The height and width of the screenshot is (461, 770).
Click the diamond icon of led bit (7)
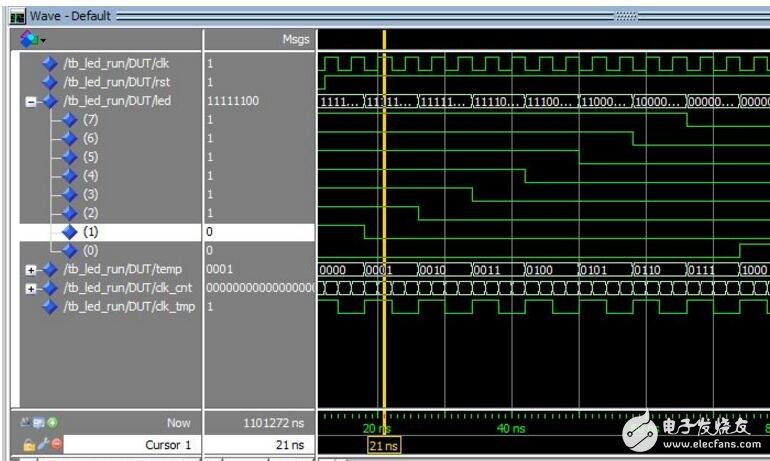pos(68,120)
